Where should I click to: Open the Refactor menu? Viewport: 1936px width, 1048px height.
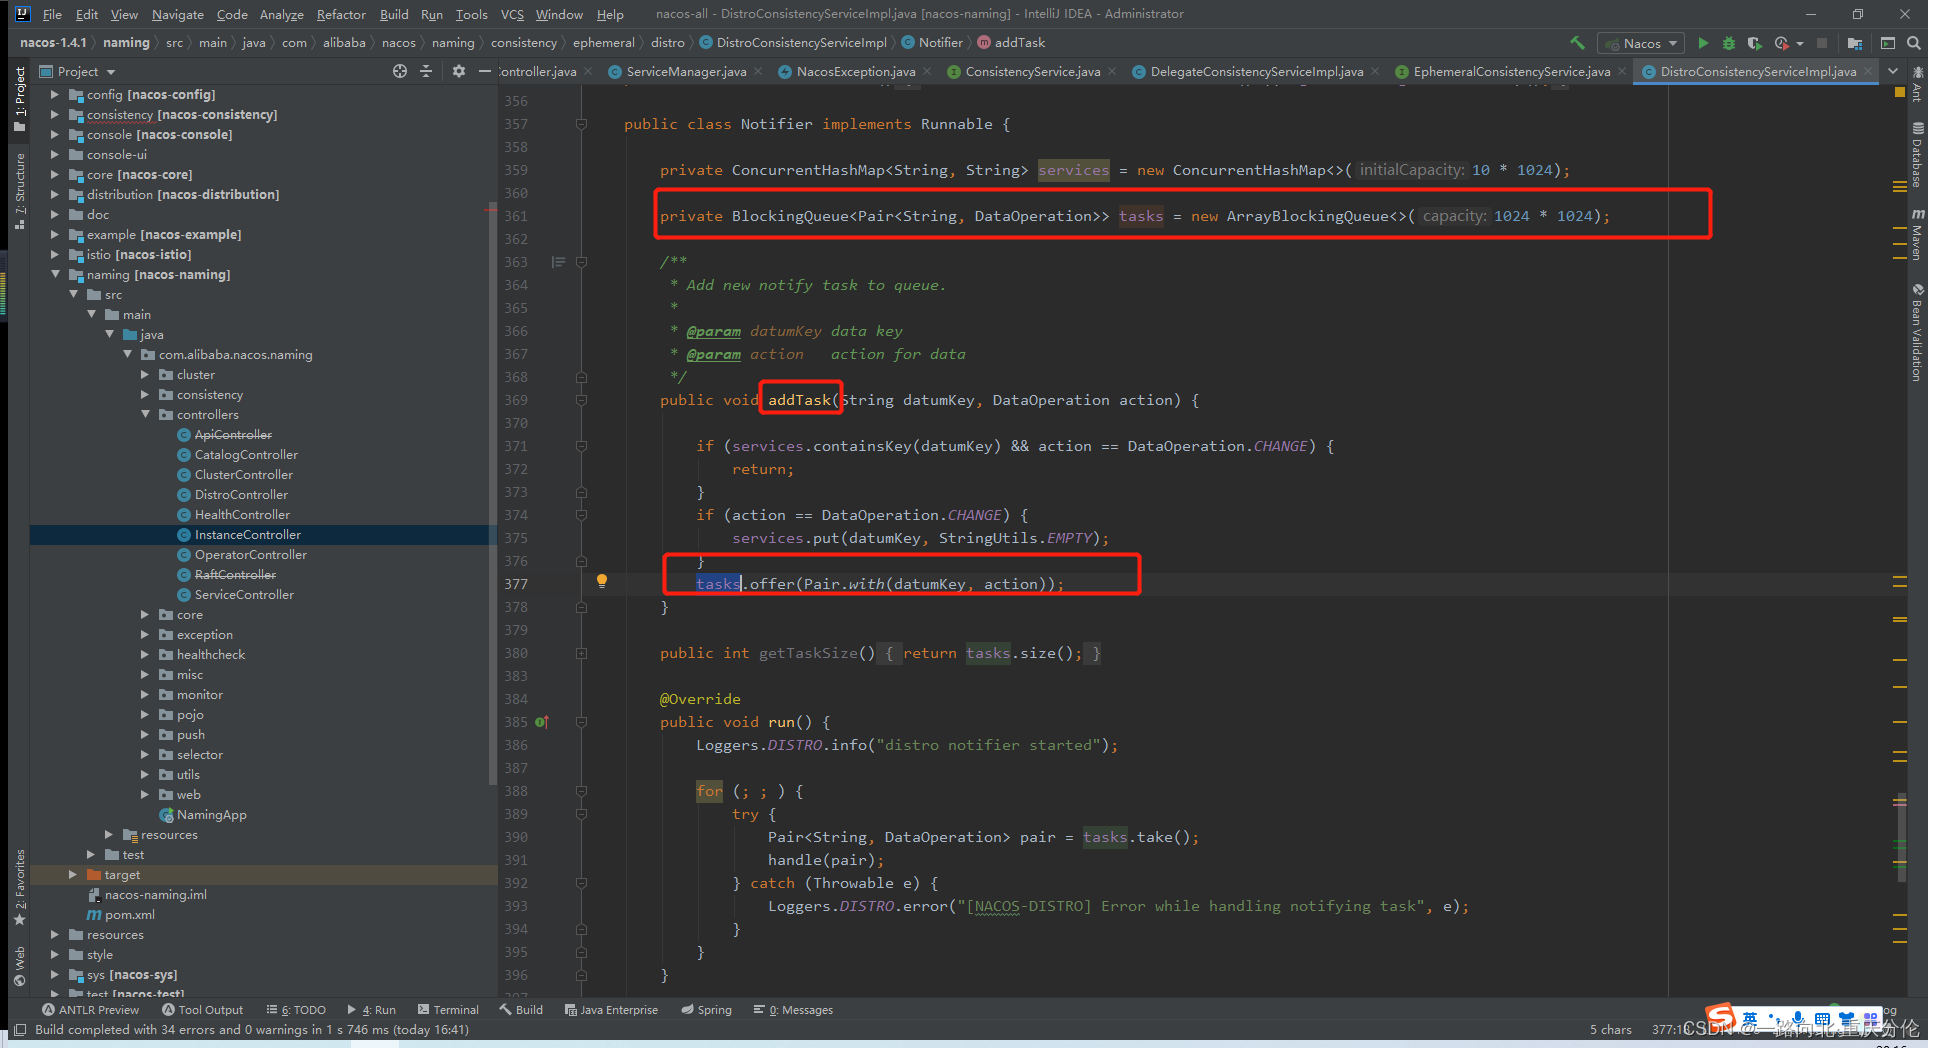(x=341, y=14)
